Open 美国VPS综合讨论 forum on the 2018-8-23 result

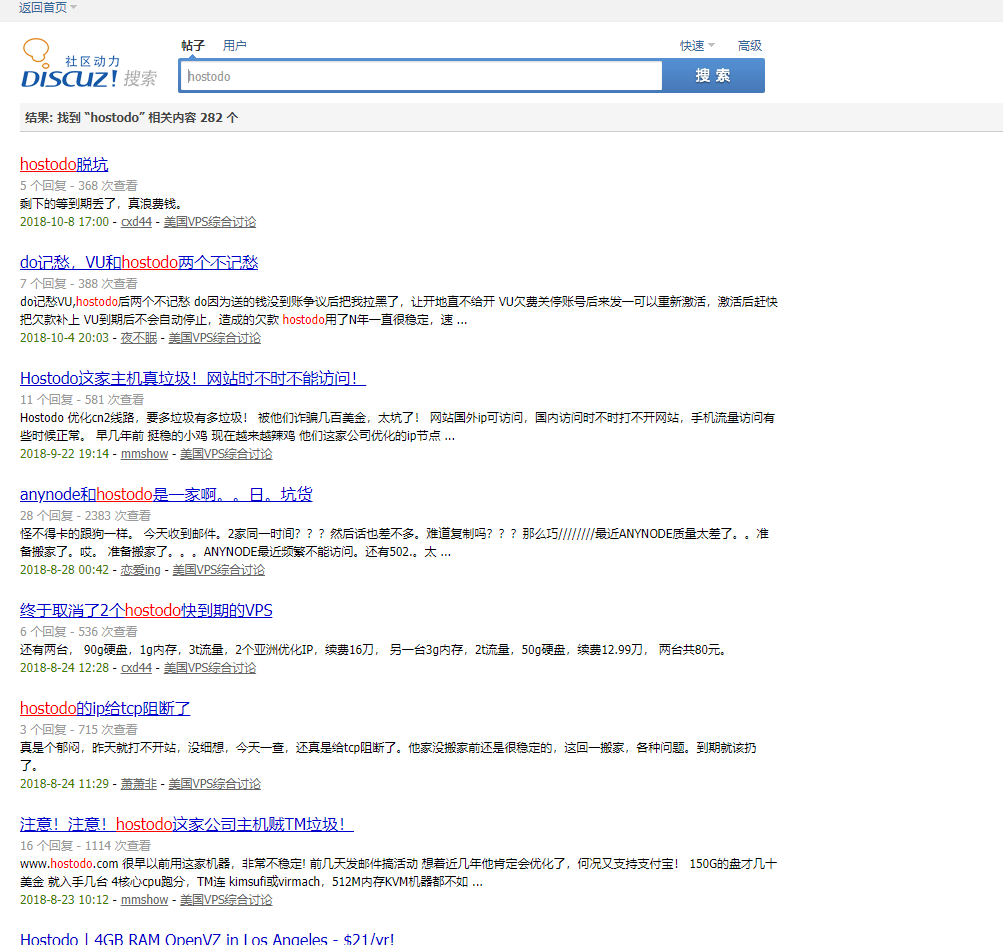coord(226,900)
